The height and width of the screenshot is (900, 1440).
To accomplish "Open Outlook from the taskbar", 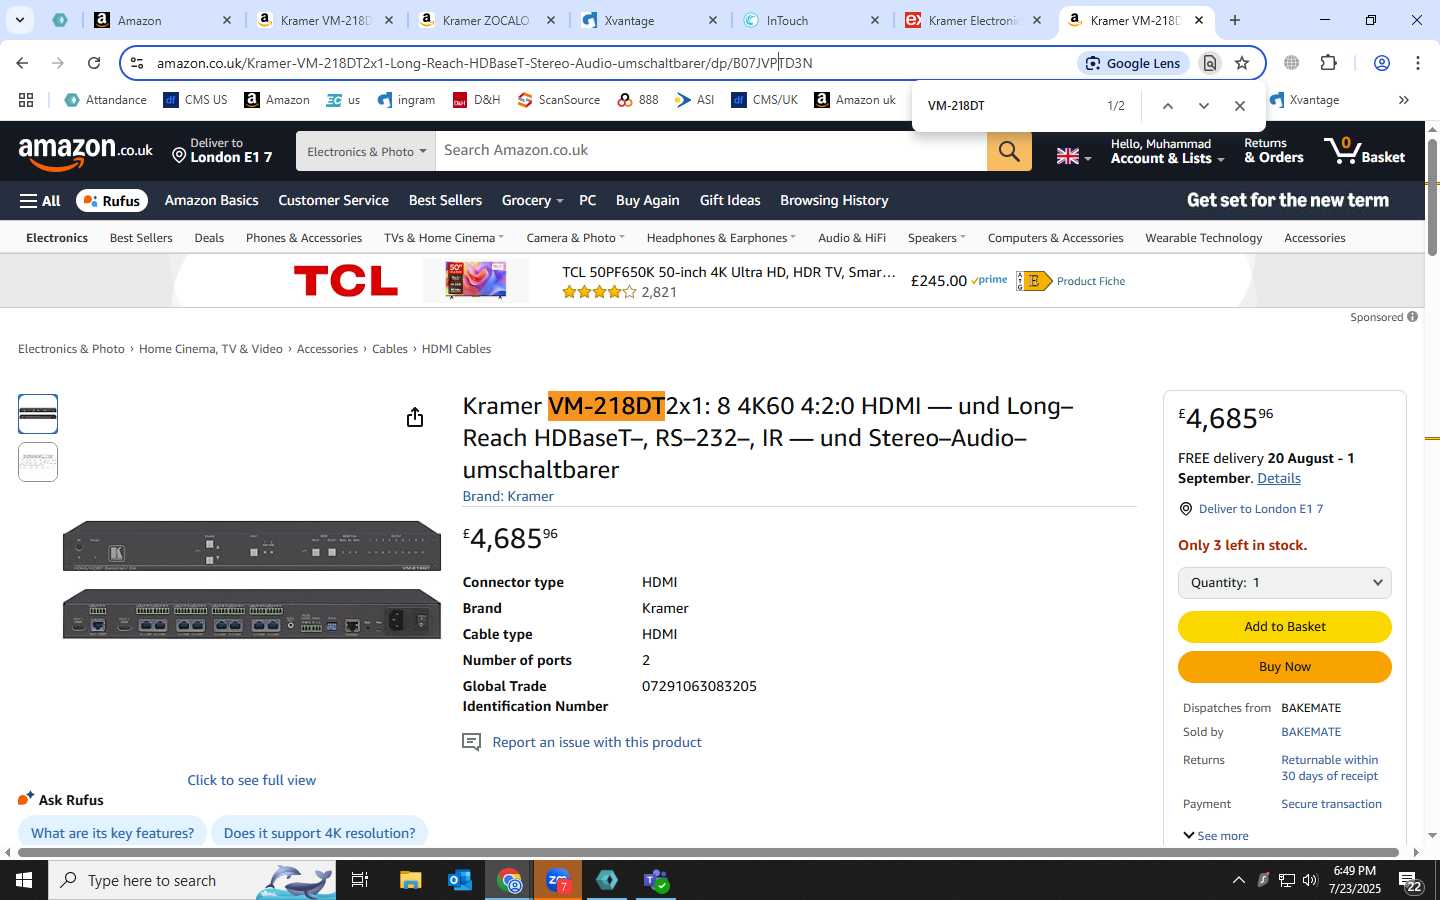I will pyautogui.click(x=460, y=880).
